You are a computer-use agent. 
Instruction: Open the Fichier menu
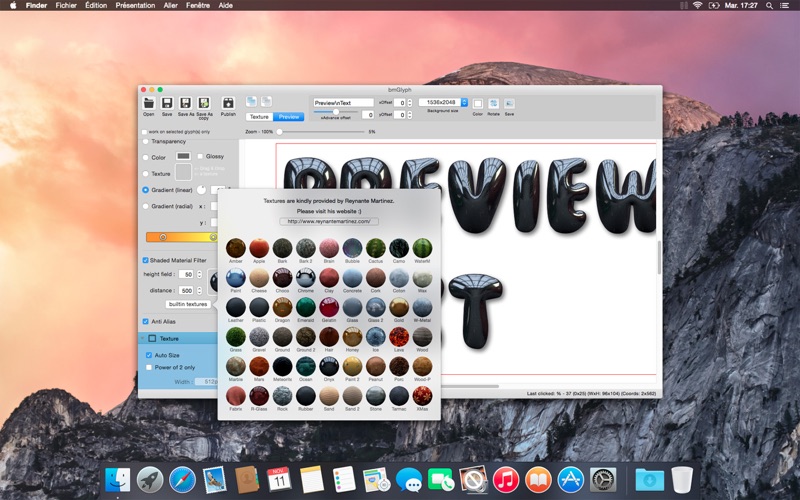[x=66, y=5]
